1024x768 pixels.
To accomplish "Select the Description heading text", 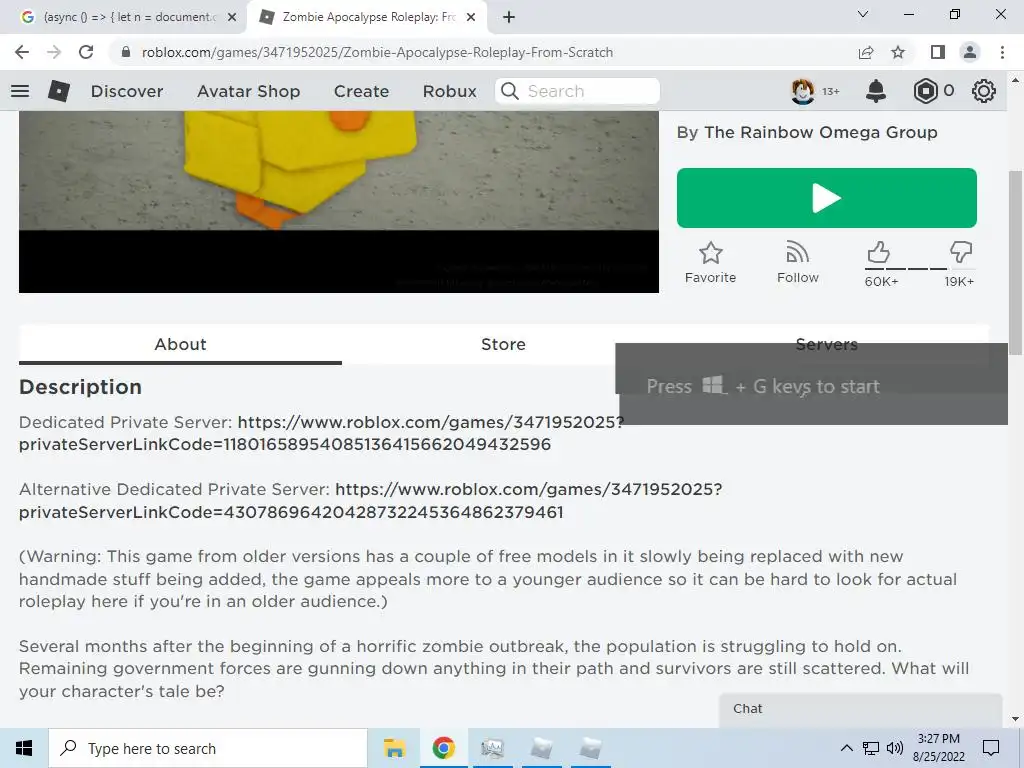I will pos(80,387).
